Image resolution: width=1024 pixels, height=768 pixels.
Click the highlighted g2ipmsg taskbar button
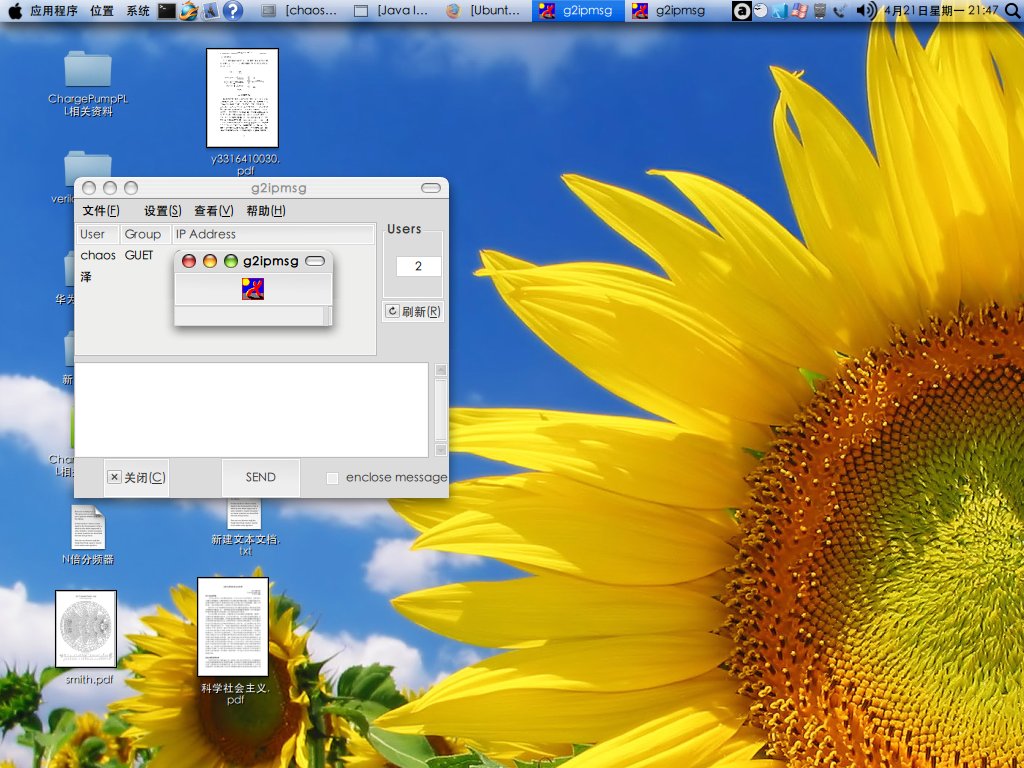pos(578,10)
